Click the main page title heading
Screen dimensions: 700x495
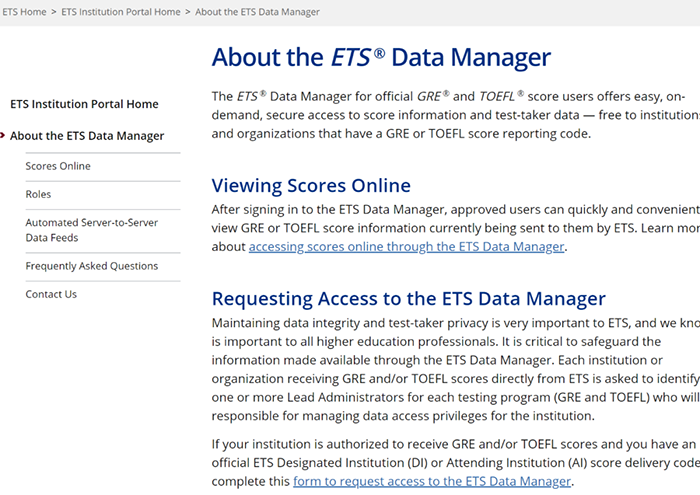tap(381, 57)
